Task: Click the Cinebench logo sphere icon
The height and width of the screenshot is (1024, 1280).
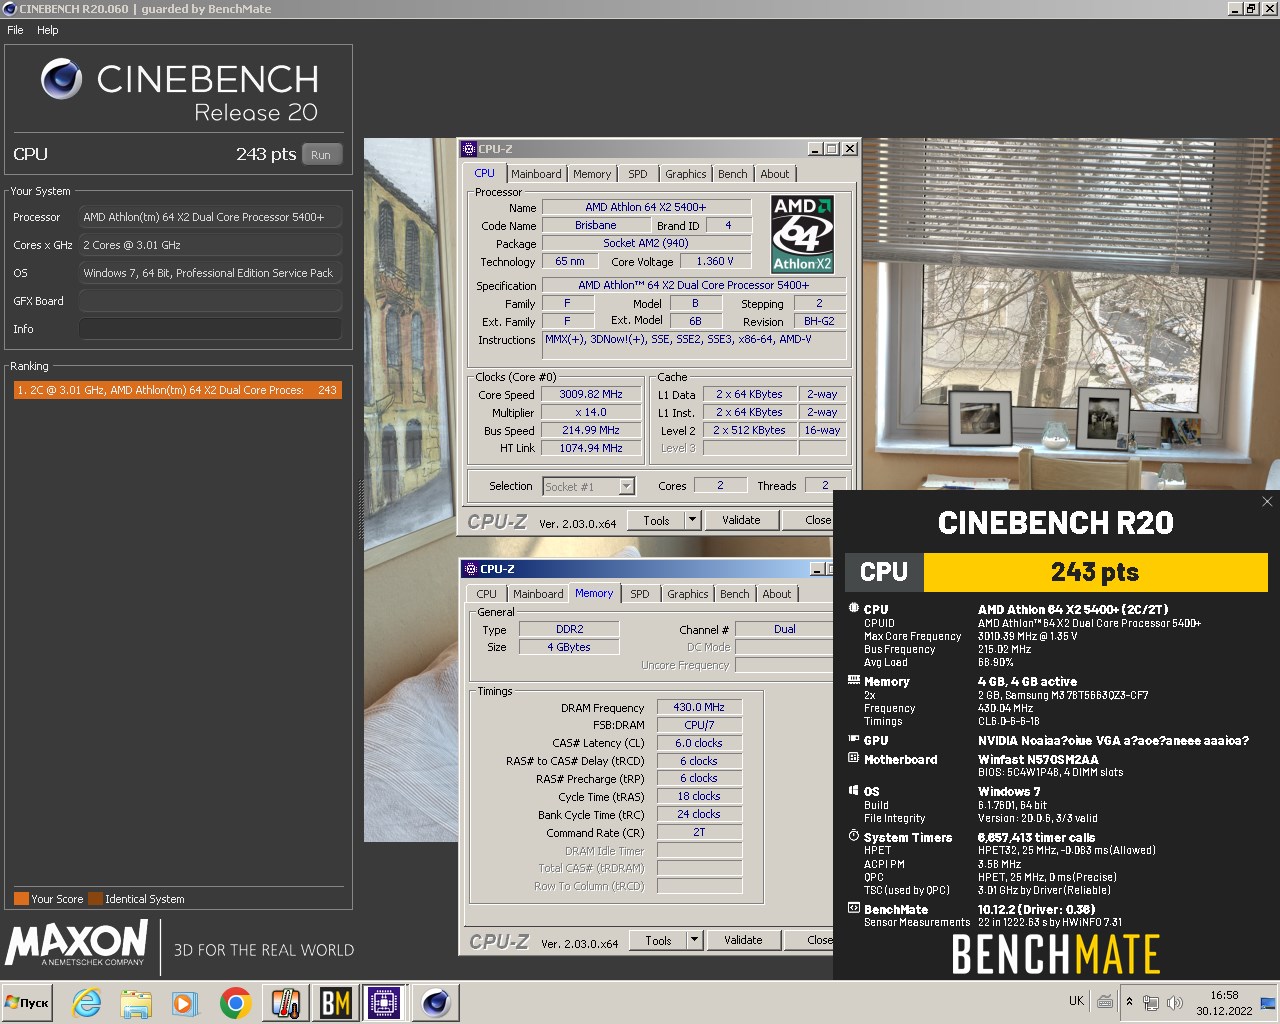Action: [61, 79]
